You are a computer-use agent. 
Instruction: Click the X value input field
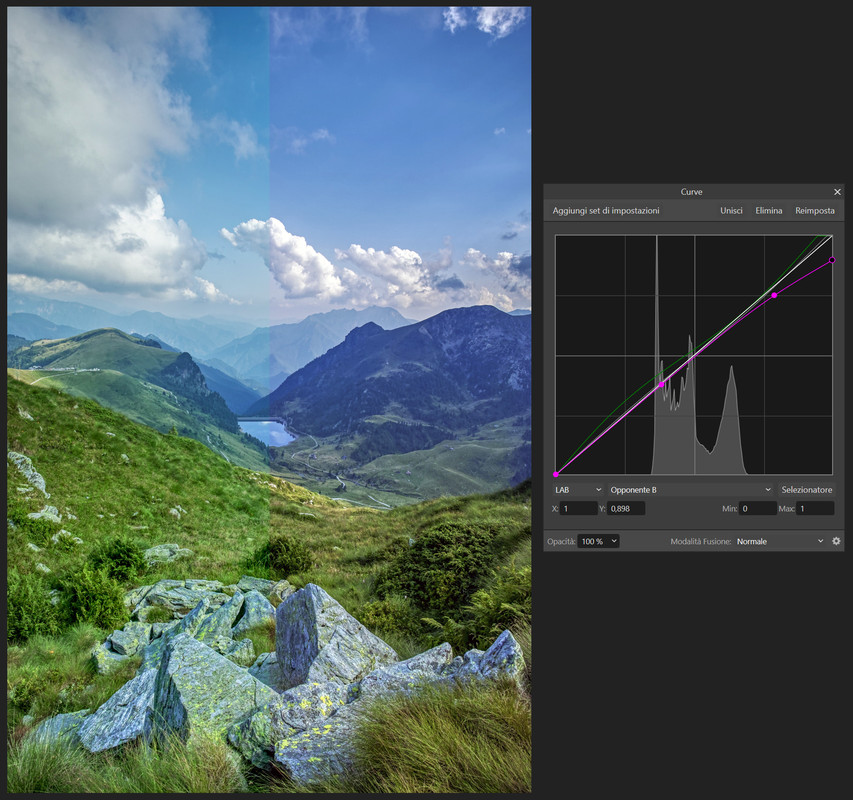579,508
